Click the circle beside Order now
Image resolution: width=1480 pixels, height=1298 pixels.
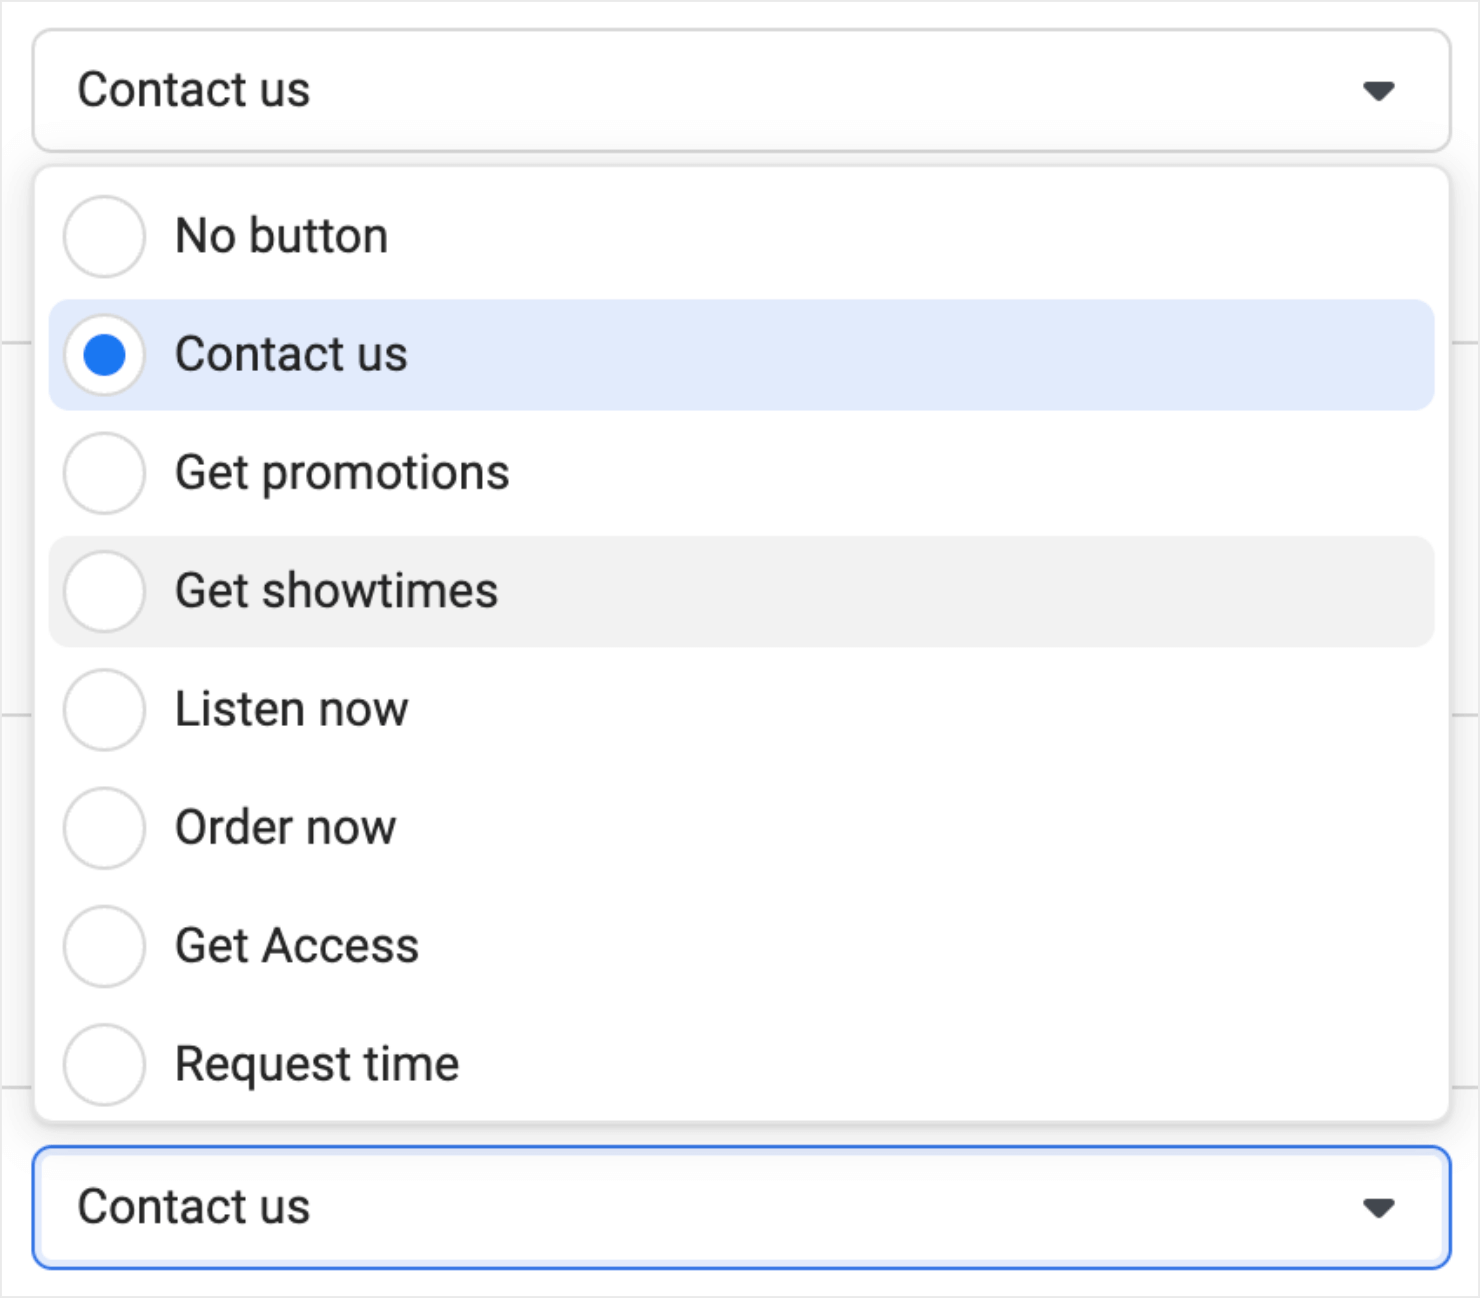click(104, 827)
